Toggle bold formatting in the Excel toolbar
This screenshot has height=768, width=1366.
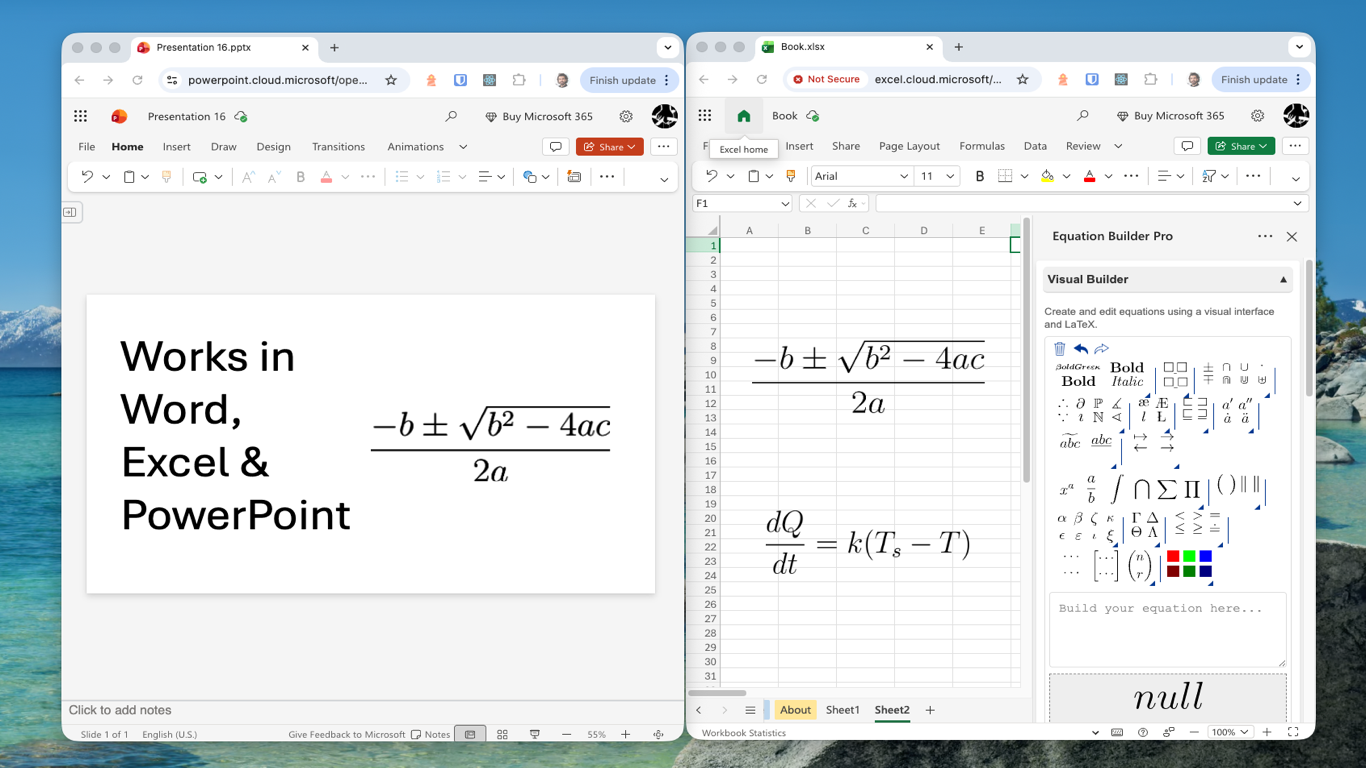click(x=979, y=175)
